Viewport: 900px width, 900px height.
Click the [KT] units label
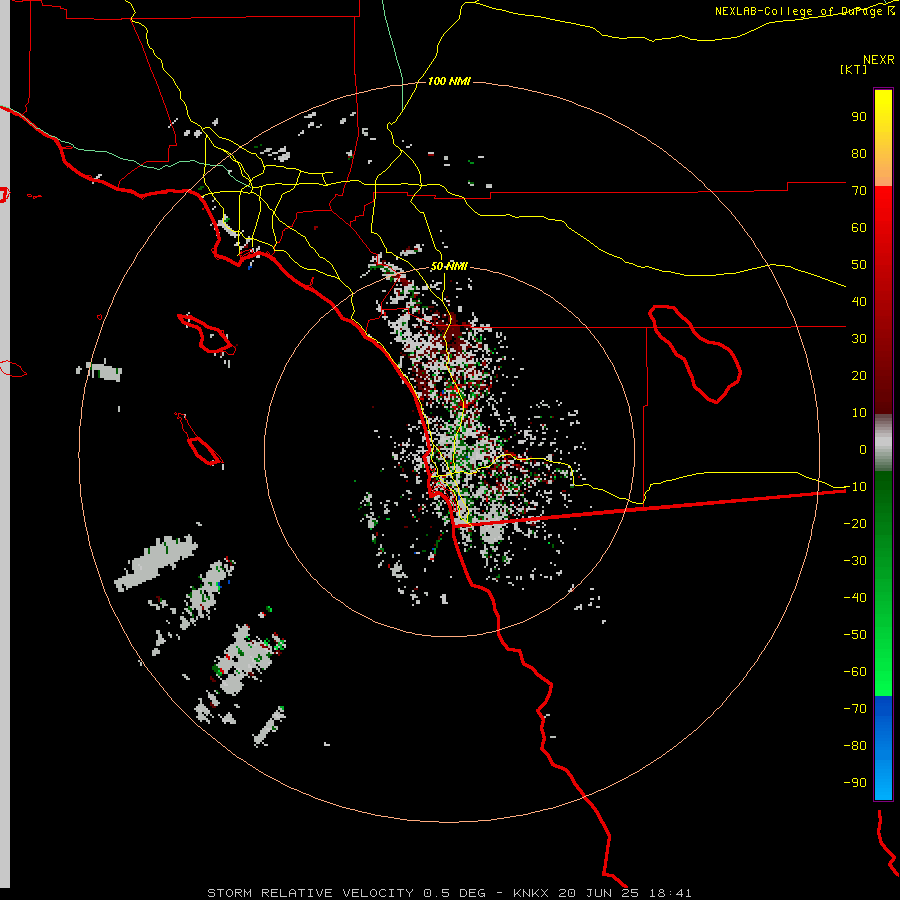[x=853, y=69]
